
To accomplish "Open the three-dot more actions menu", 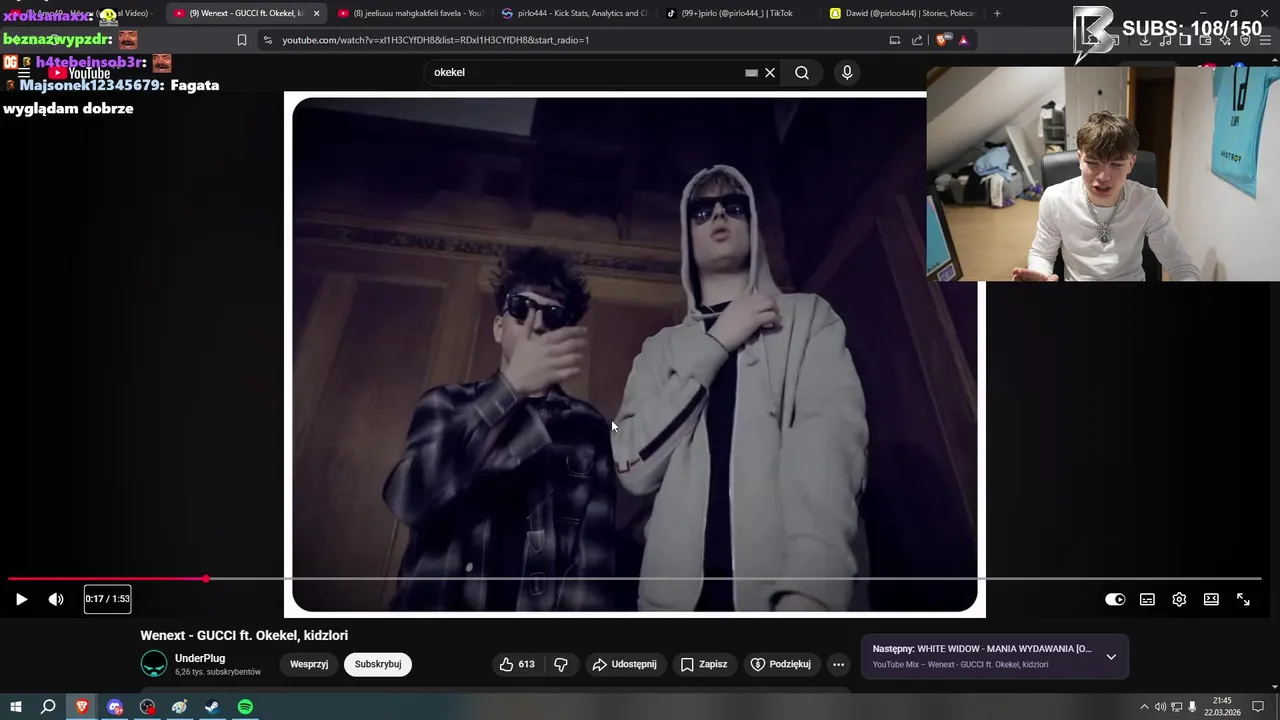I will pos(838,664).
